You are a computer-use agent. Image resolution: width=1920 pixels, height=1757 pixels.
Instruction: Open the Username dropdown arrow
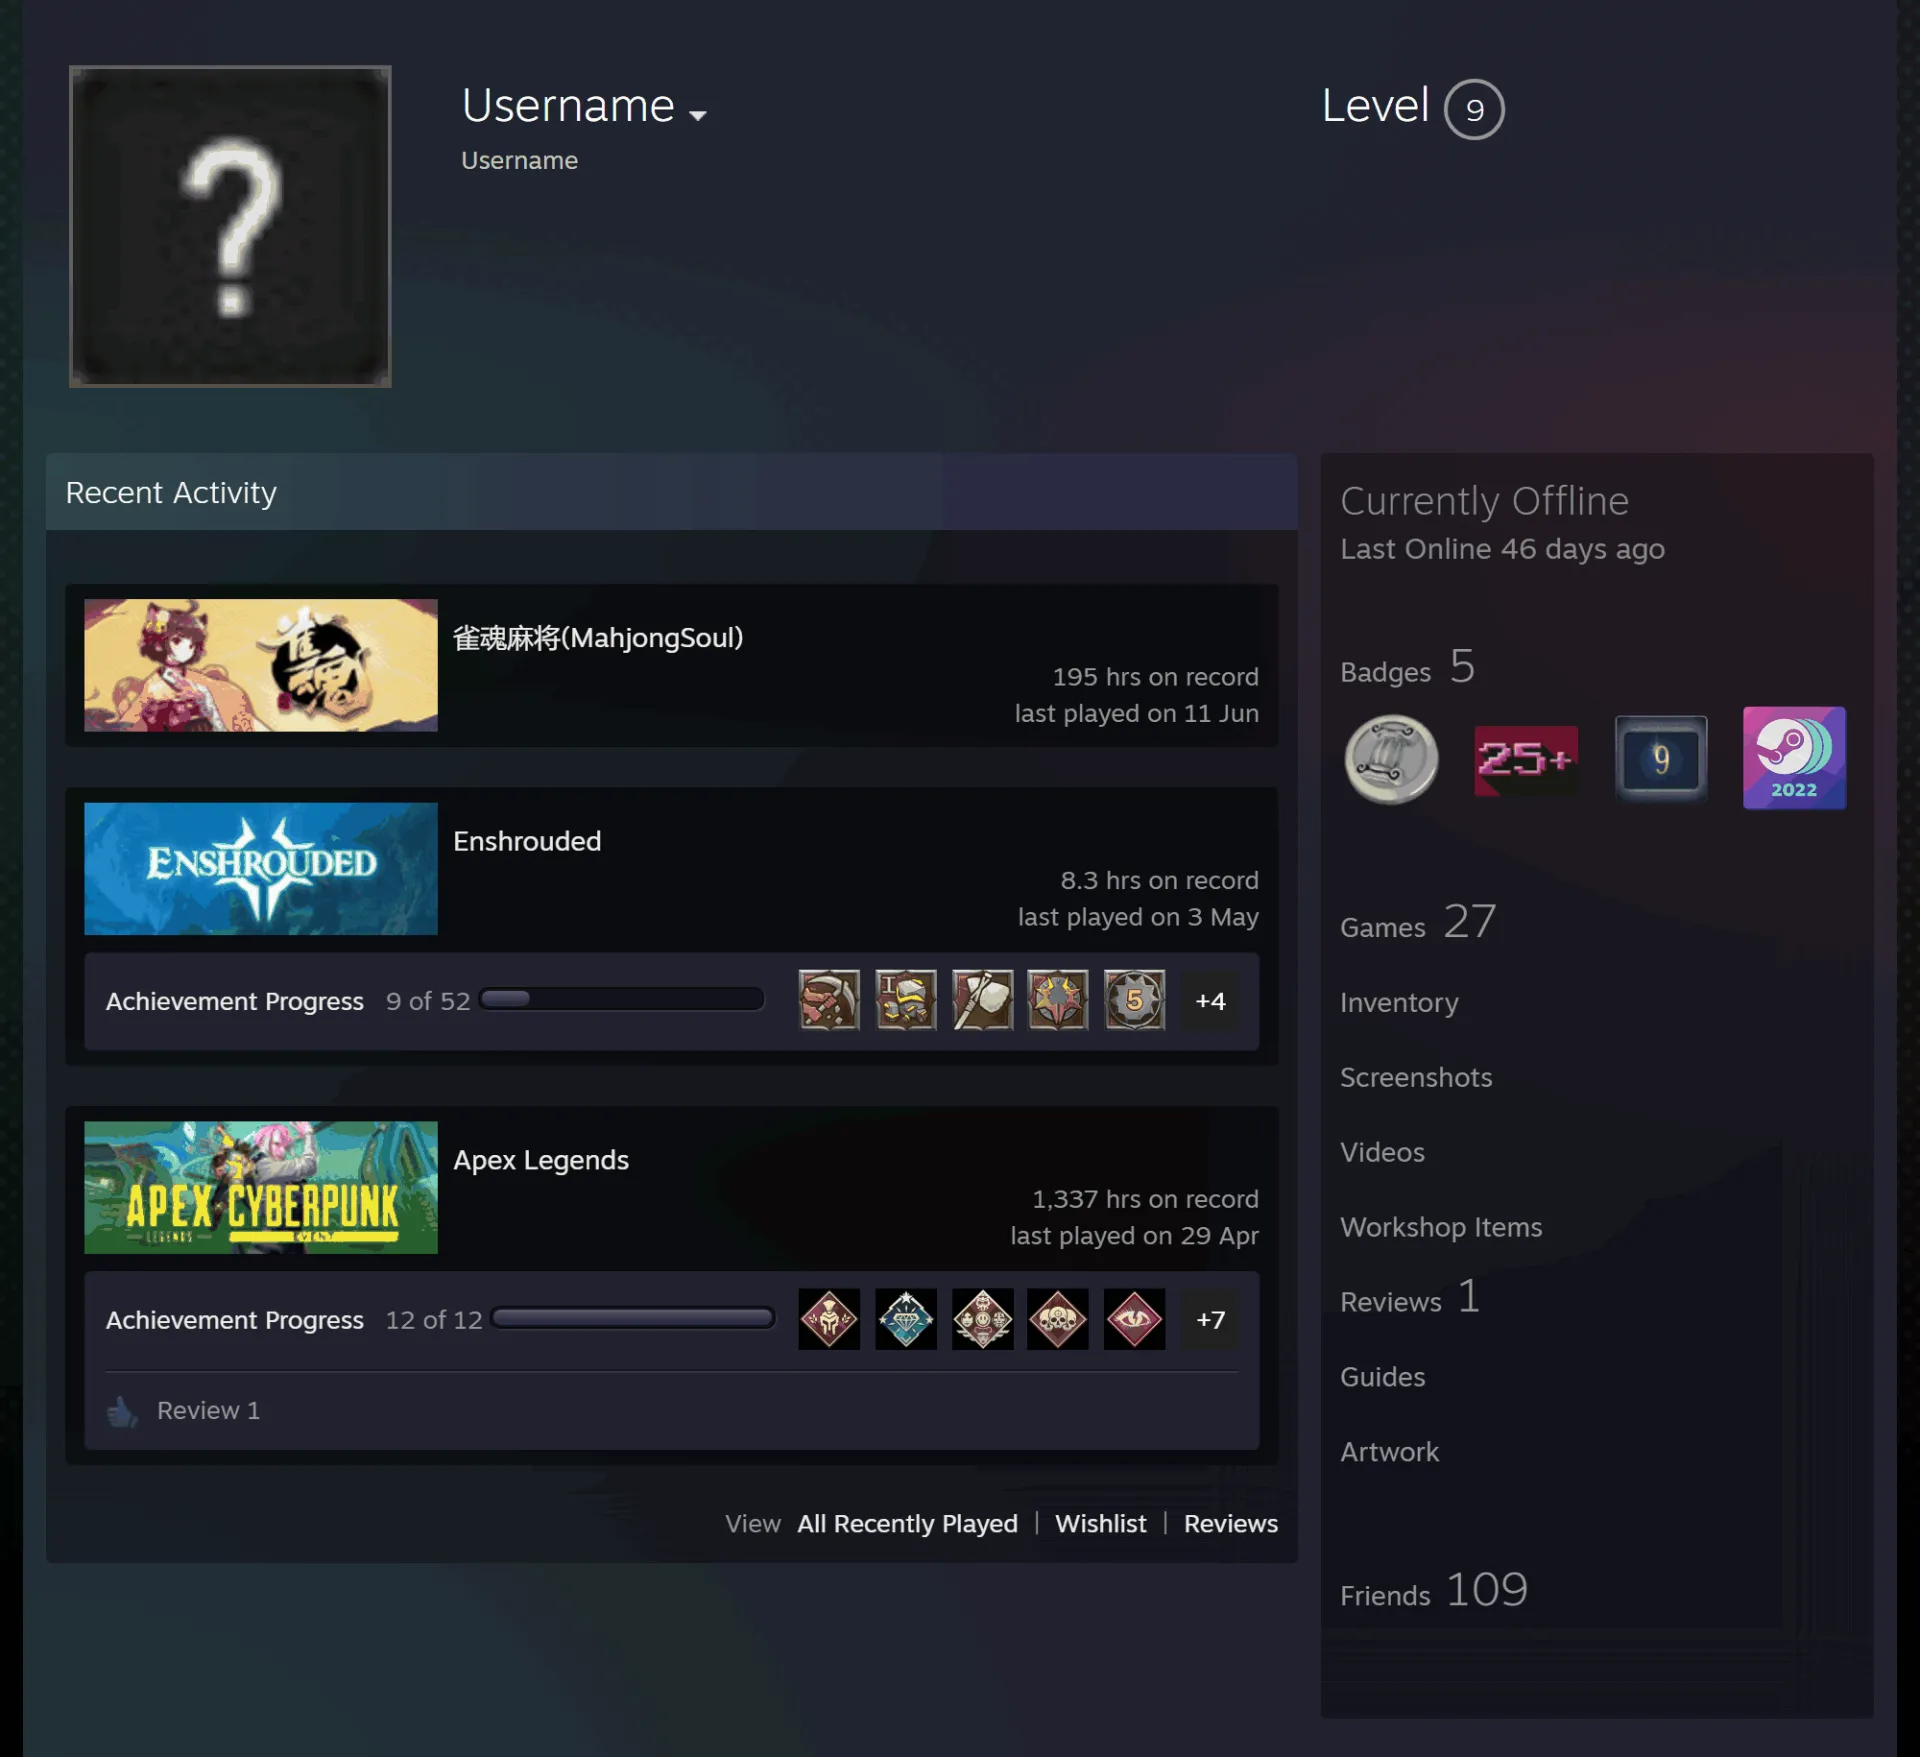[698, 115]
